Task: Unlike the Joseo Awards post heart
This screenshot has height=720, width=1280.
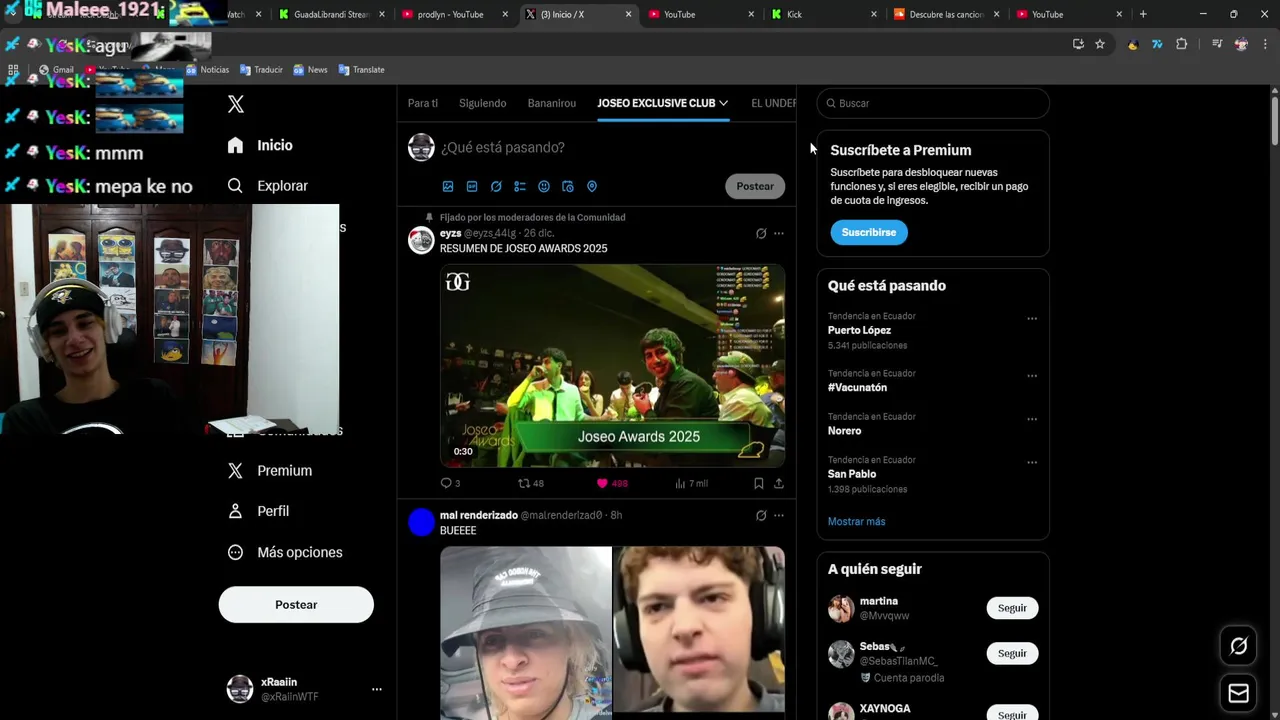Action: pos(611,483)
